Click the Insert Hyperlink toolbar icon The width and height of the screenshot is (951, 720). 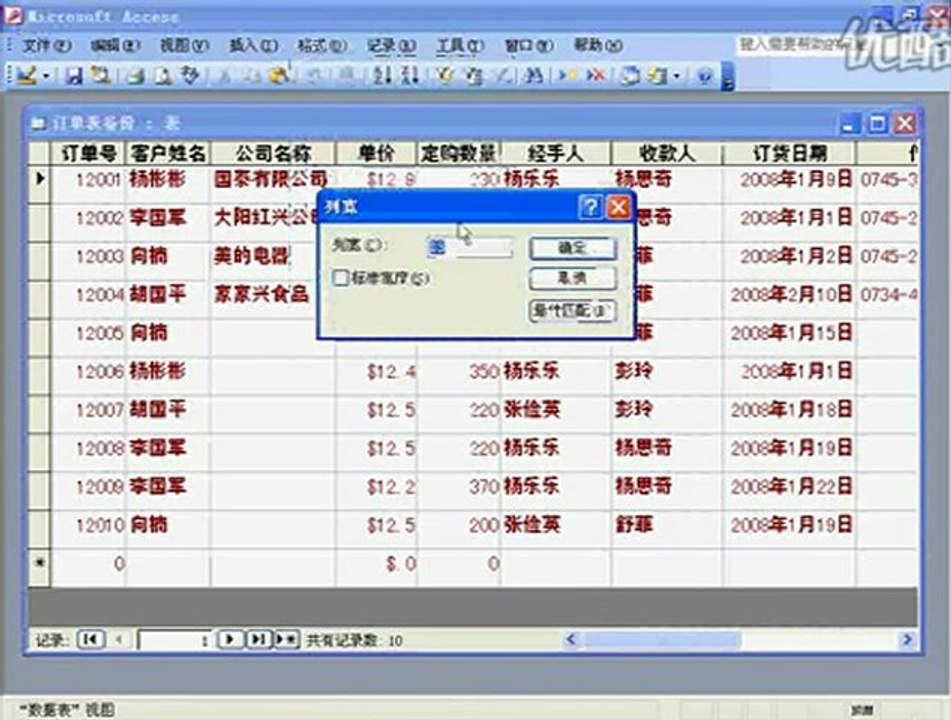coord(346,76)
